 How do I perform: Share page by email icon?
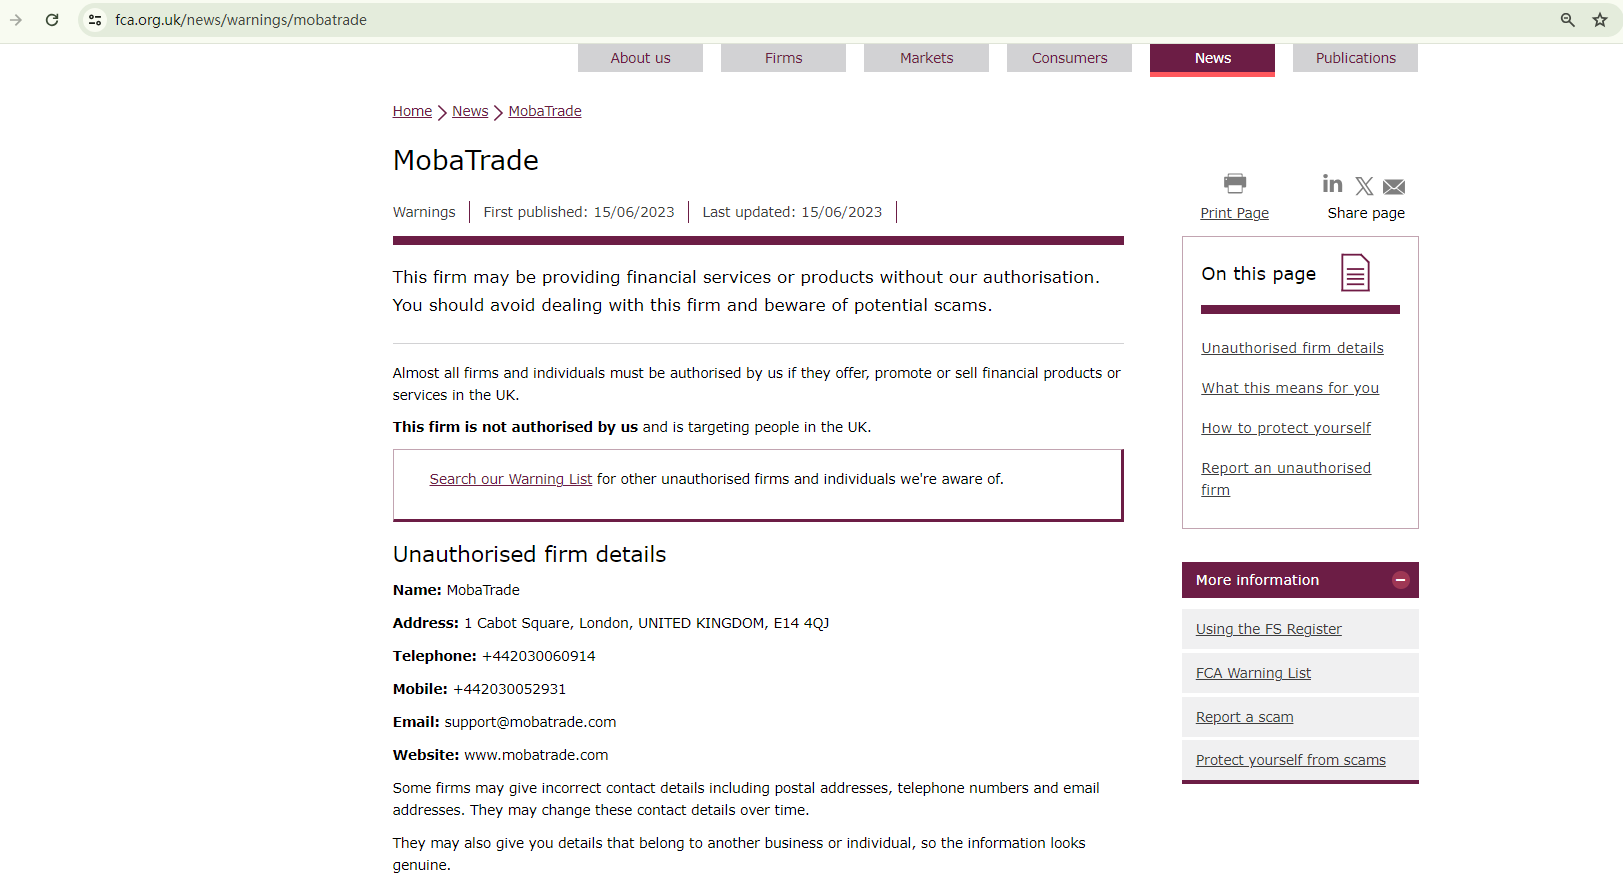(1394, 187)
